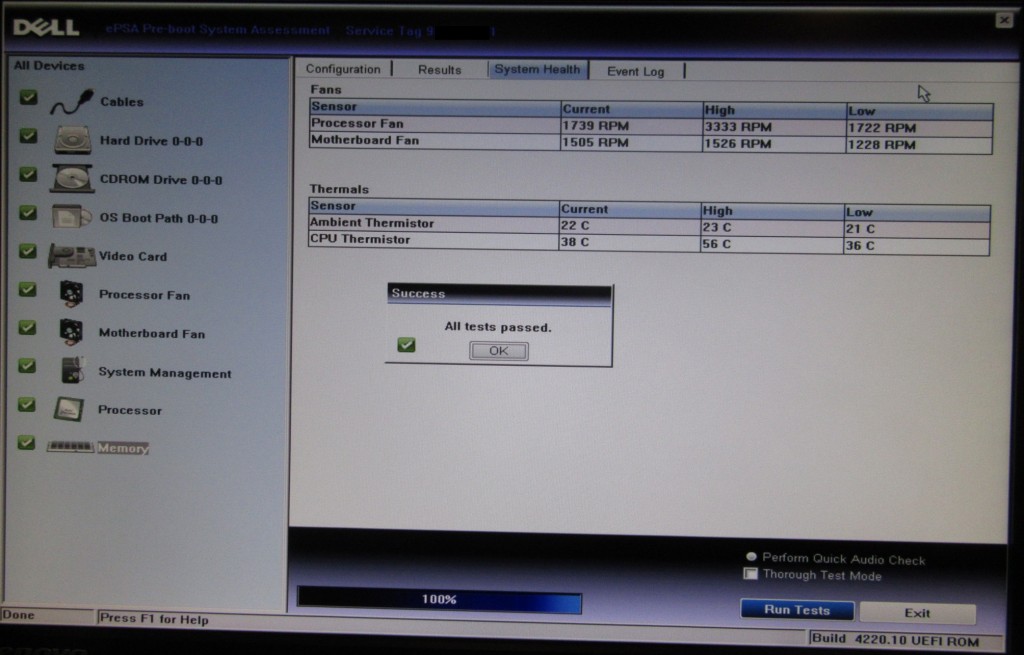The height and width of the screenshot is (655, 1024).
Task: Uncheck the Cables device checkbox
Action: (x=28, y=98)
